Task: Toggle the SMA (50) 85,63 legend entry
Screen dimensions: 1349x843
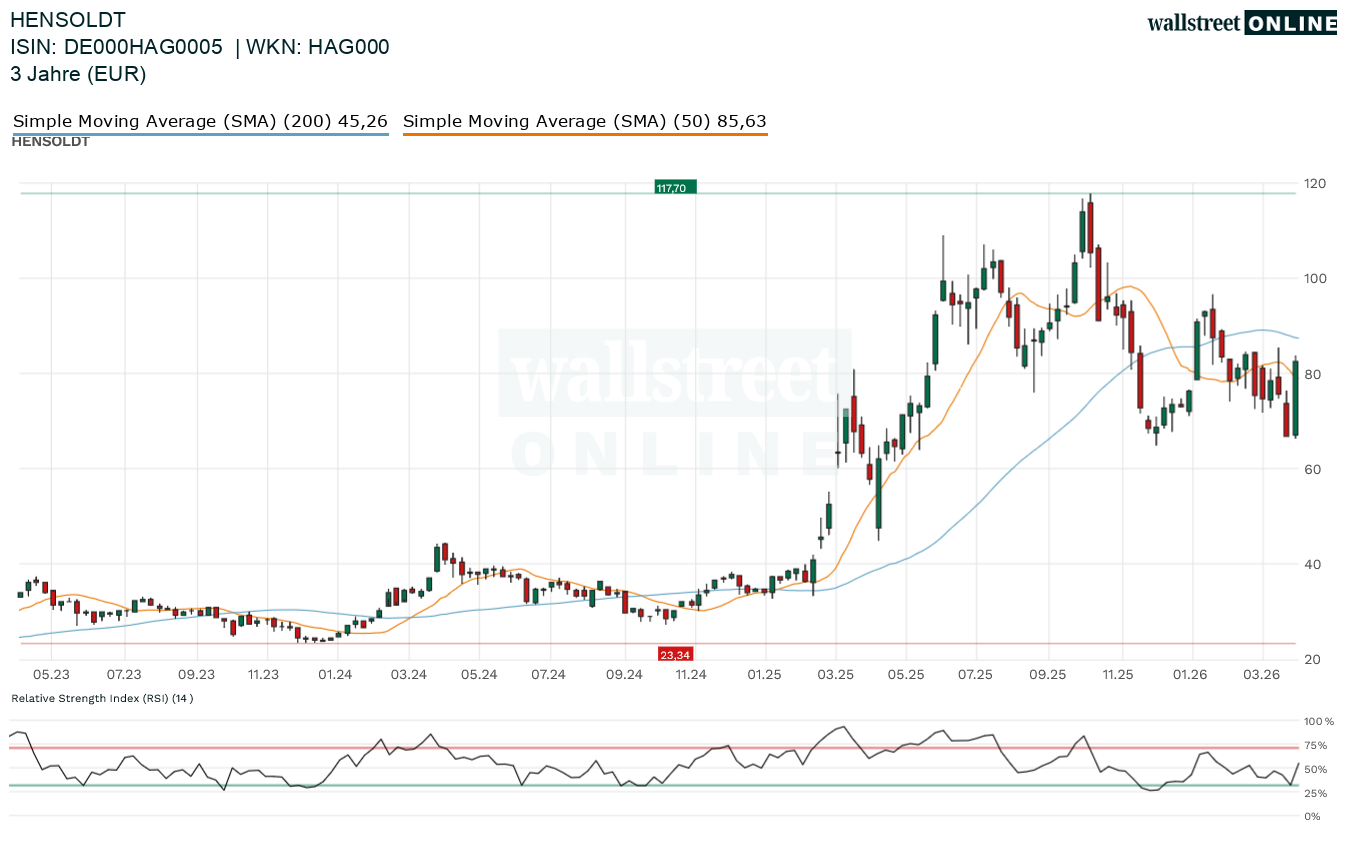Action: [584, 121]
